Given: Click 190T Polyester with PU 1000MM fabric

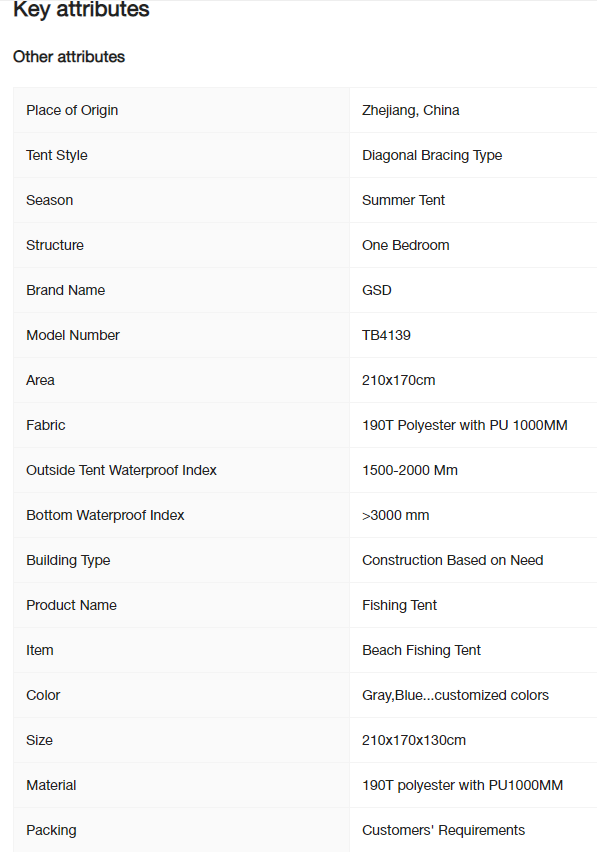Looking at the screenshot, I should (x=464, y=425).
